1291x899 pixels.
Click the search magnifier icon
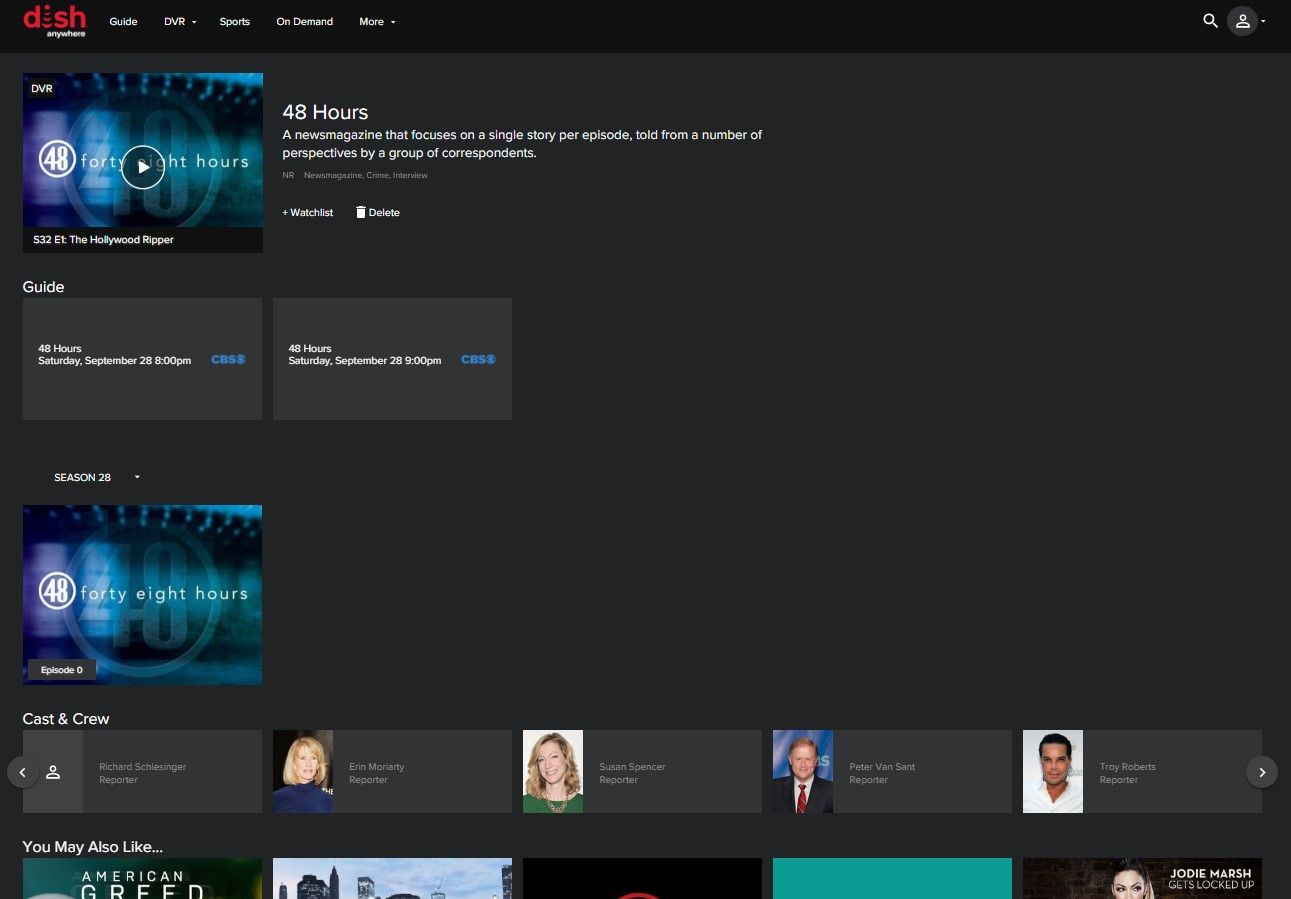click(x=1210, y=21)
